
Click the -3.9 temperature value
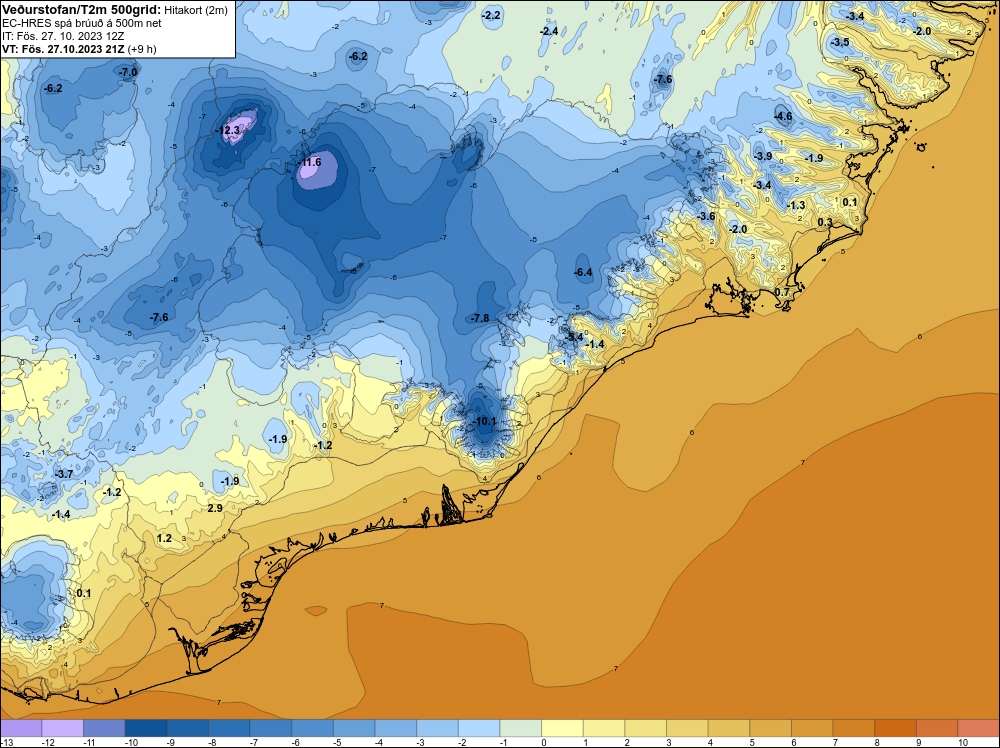click(x=763, y=156)
